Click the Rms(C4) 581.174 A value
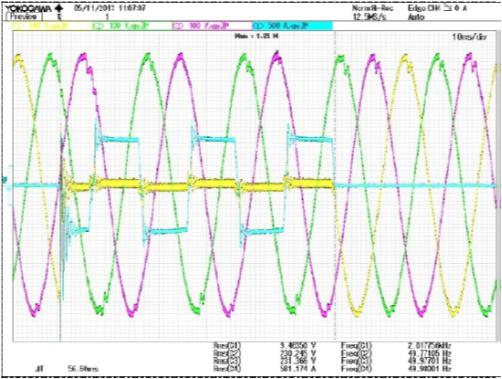This screenshot has width=502, height=379. pos(298,369)
